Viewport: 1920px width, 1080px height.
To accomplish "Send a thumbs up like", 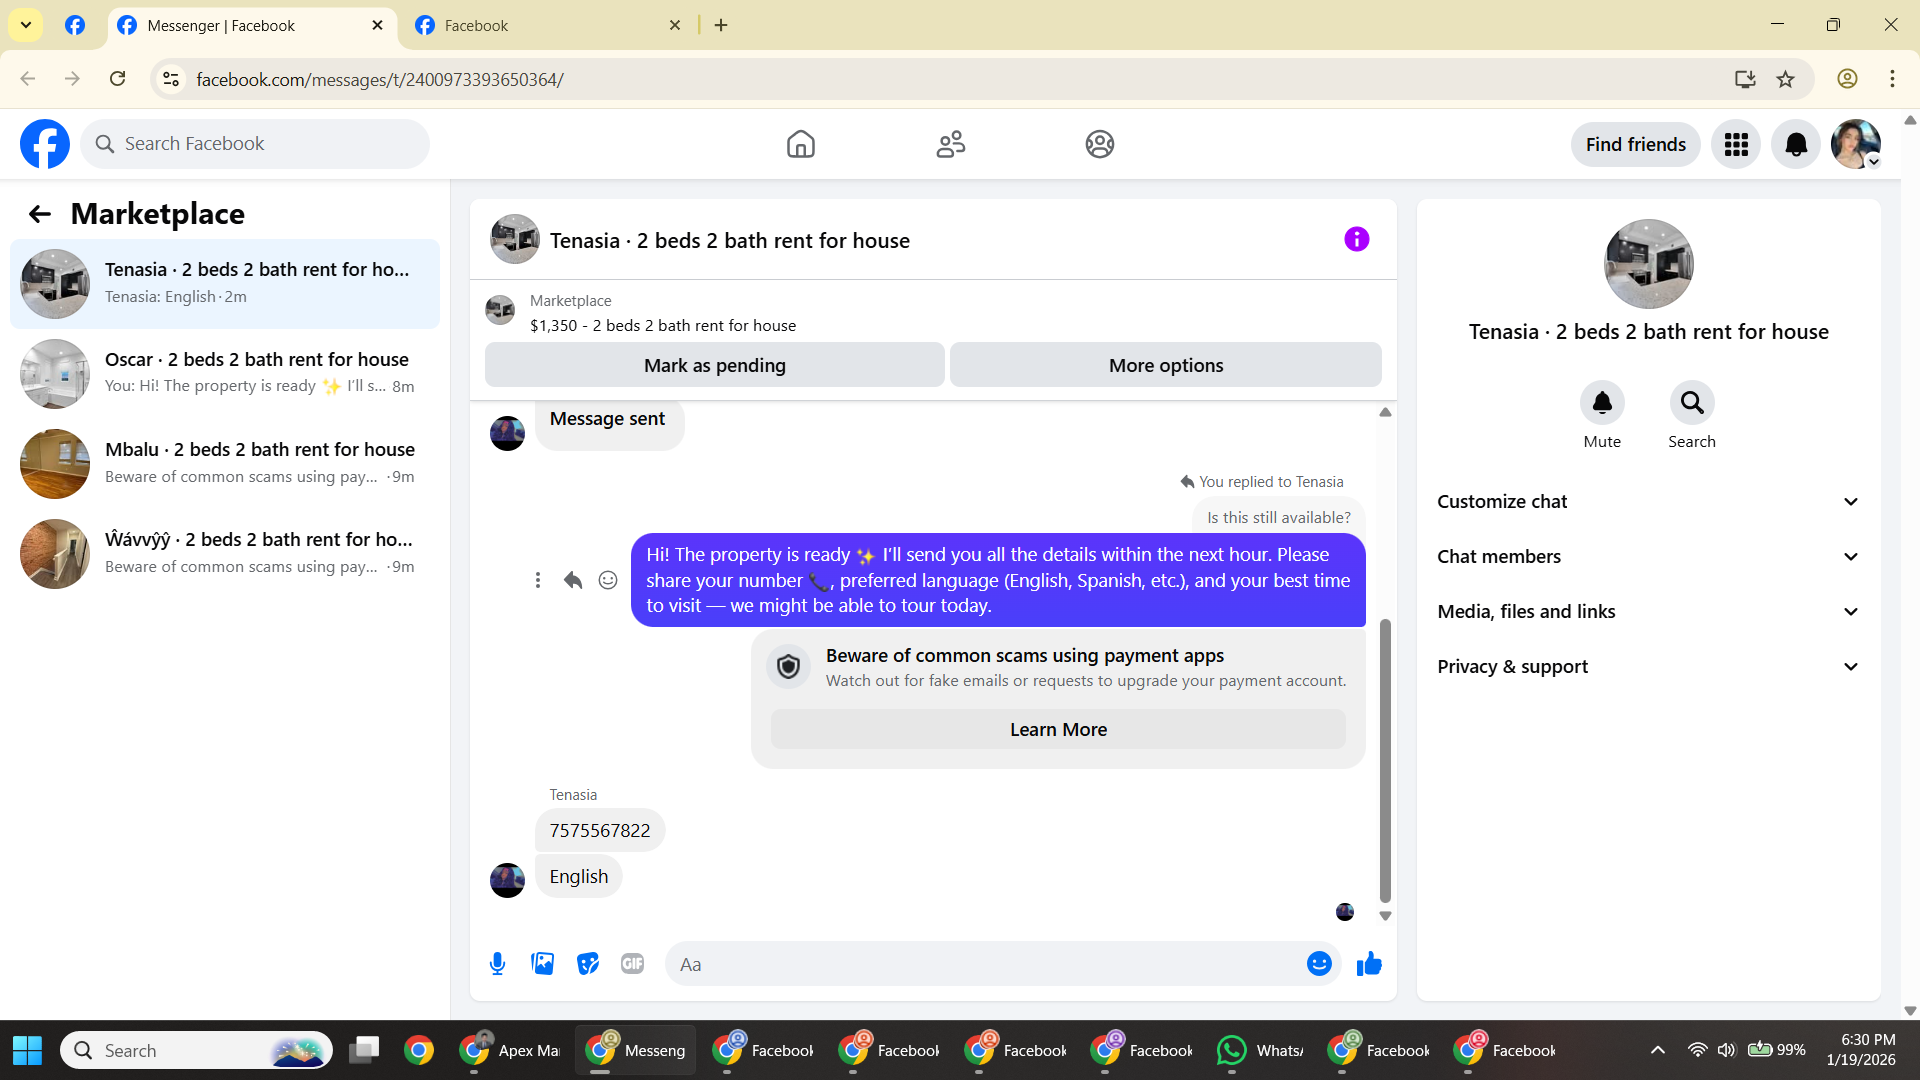I will (x=1369, y=964).
